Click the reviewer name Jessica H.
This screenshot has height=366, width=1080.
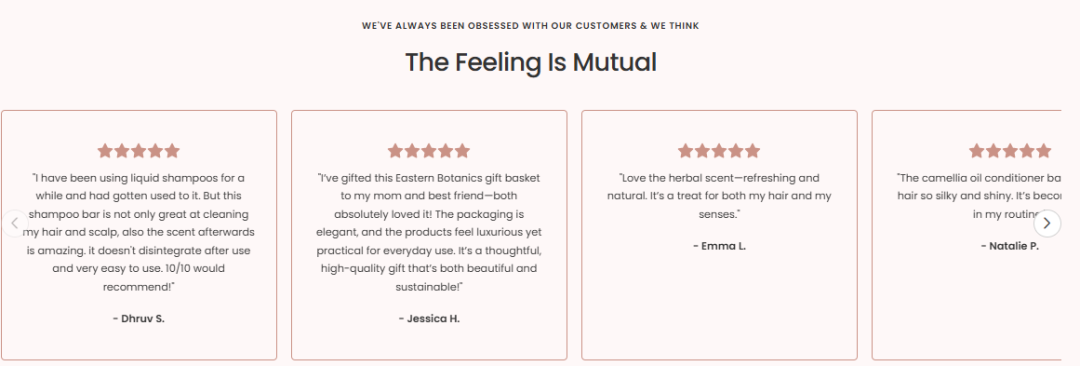tap(429, 318)
